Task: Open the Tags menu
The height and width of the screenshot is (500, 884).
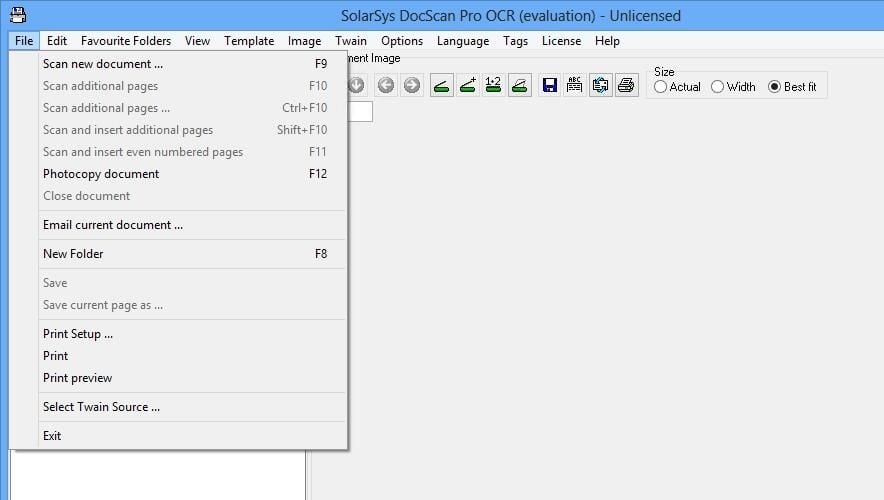Action: [x=515, y=41]
